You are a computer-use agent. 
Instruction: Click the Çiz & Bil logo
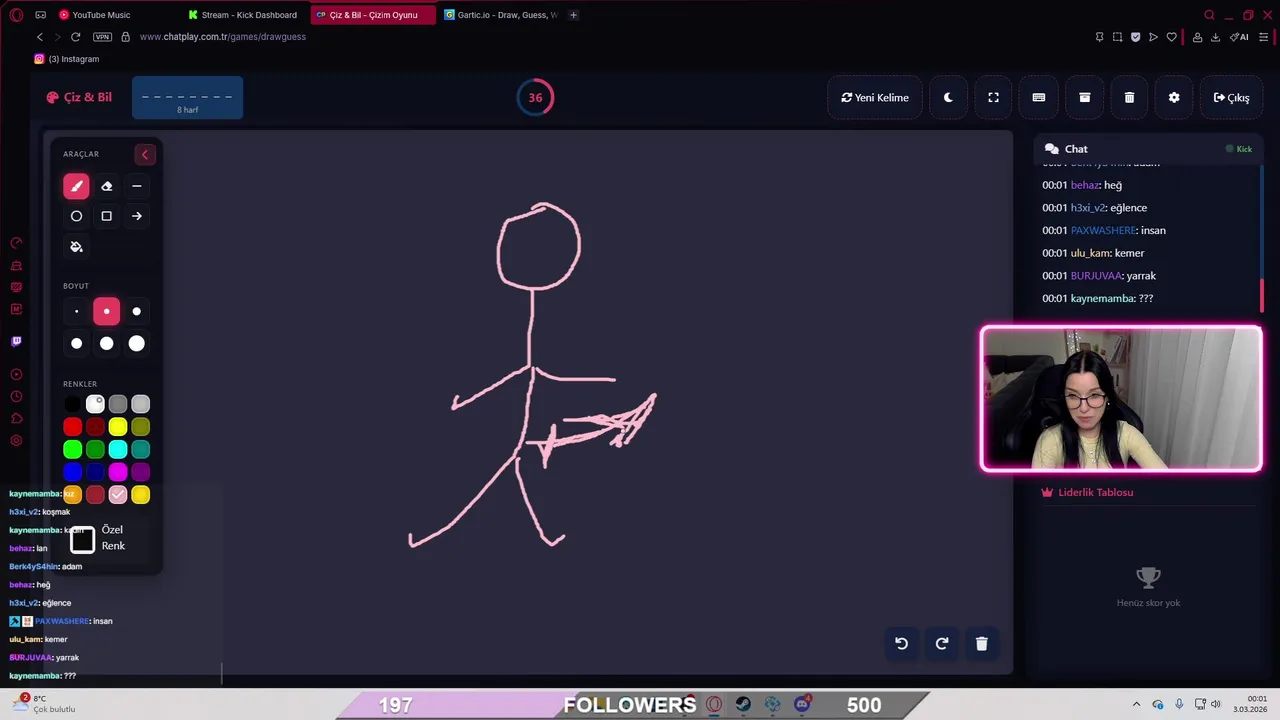(79, 97)
